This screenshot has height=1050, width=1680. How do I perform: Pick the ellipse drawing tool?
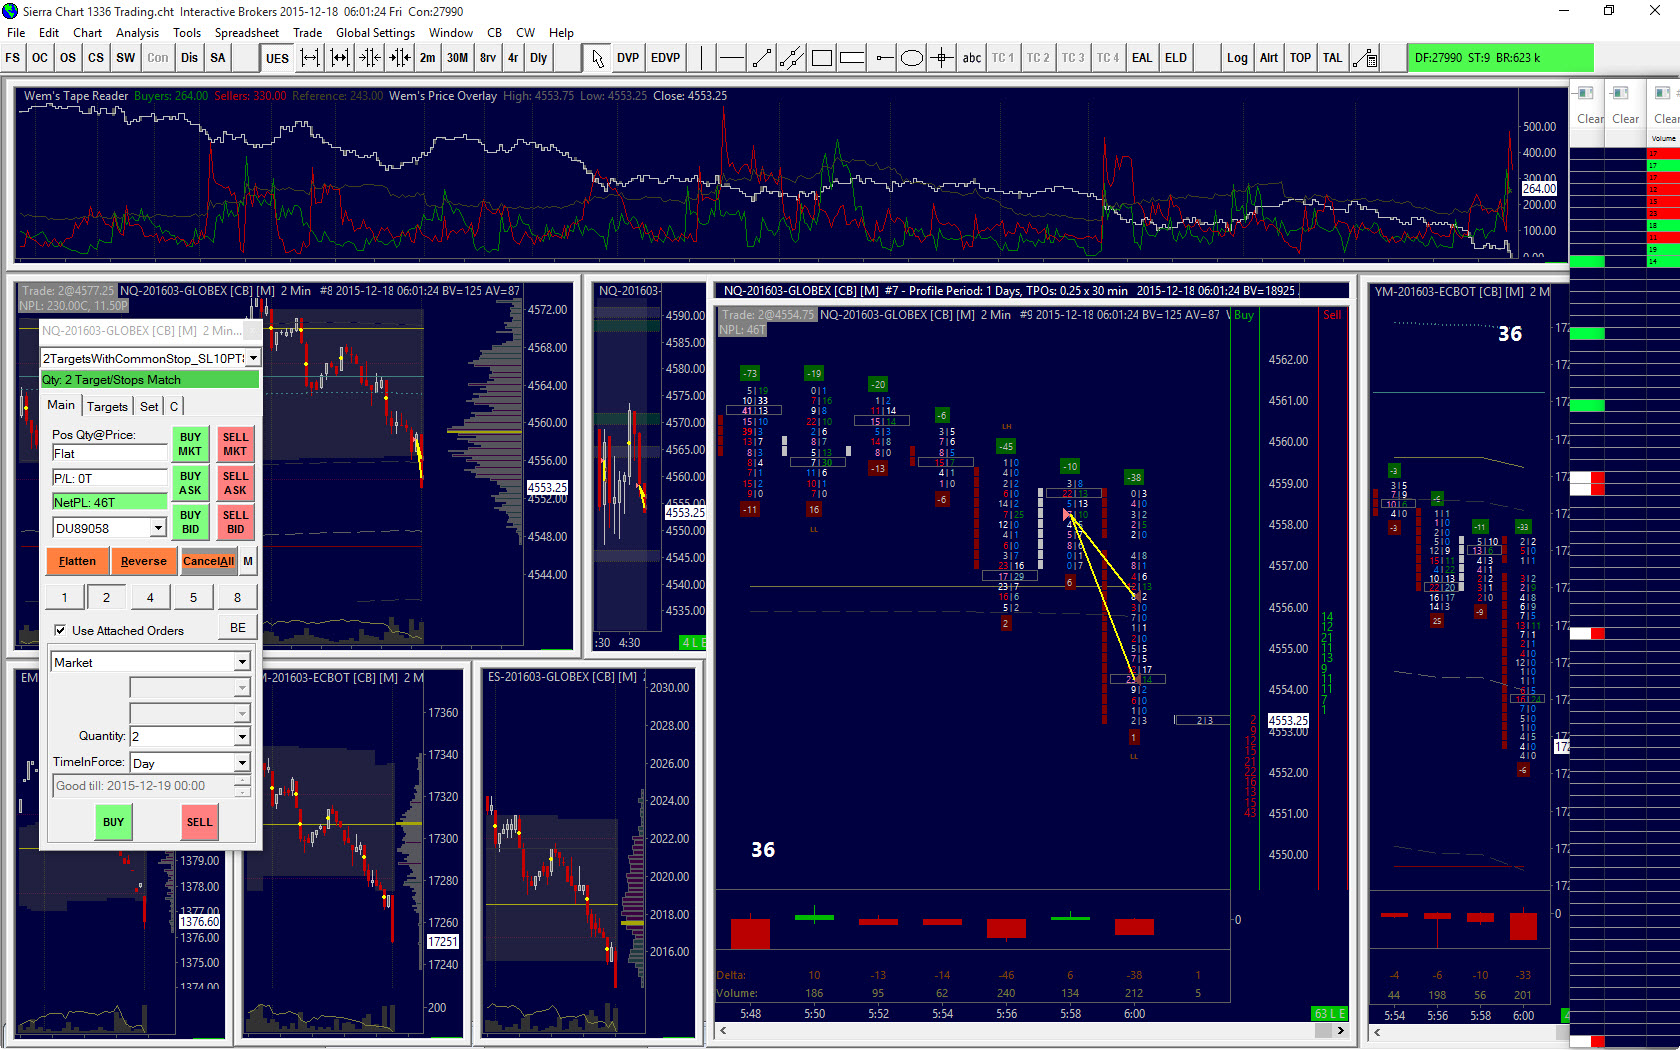[912, 58]
